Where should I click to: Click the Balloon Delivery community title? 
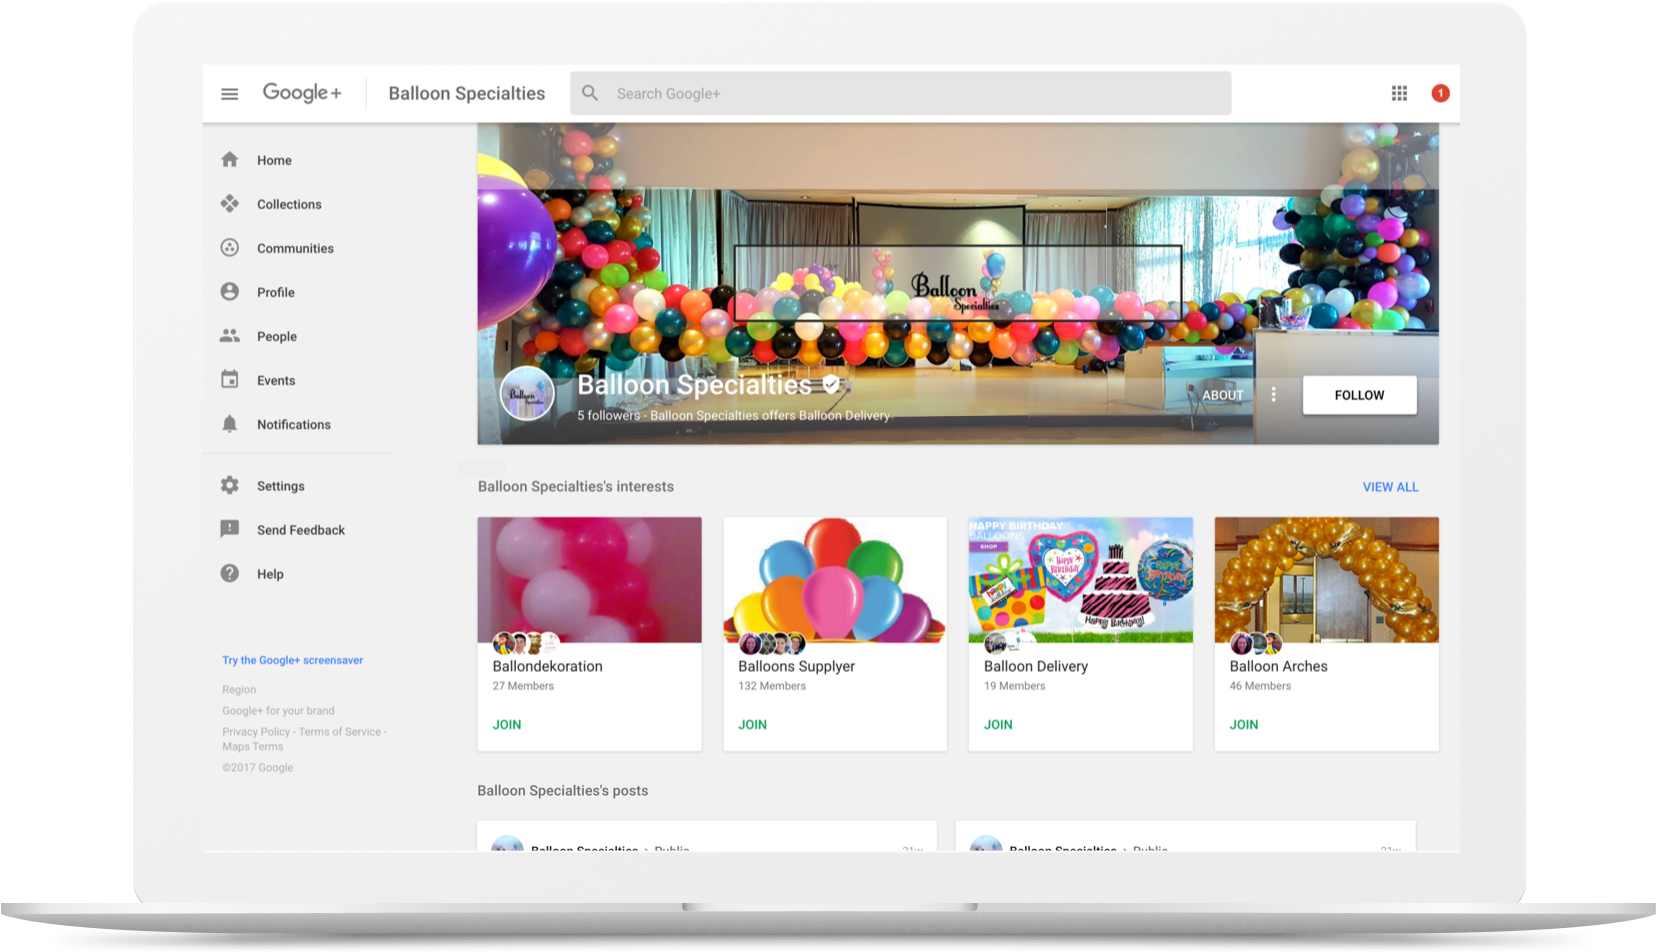[x=1035, y=666]
